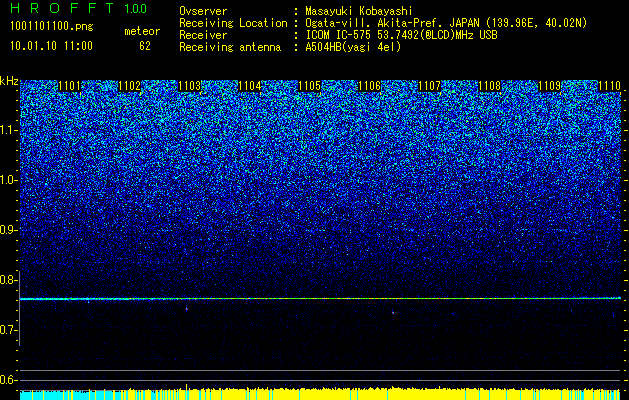This screenshot has height=400, width=629.
Task: Click the Ovserver field label
Action: [x=203, y=11]
